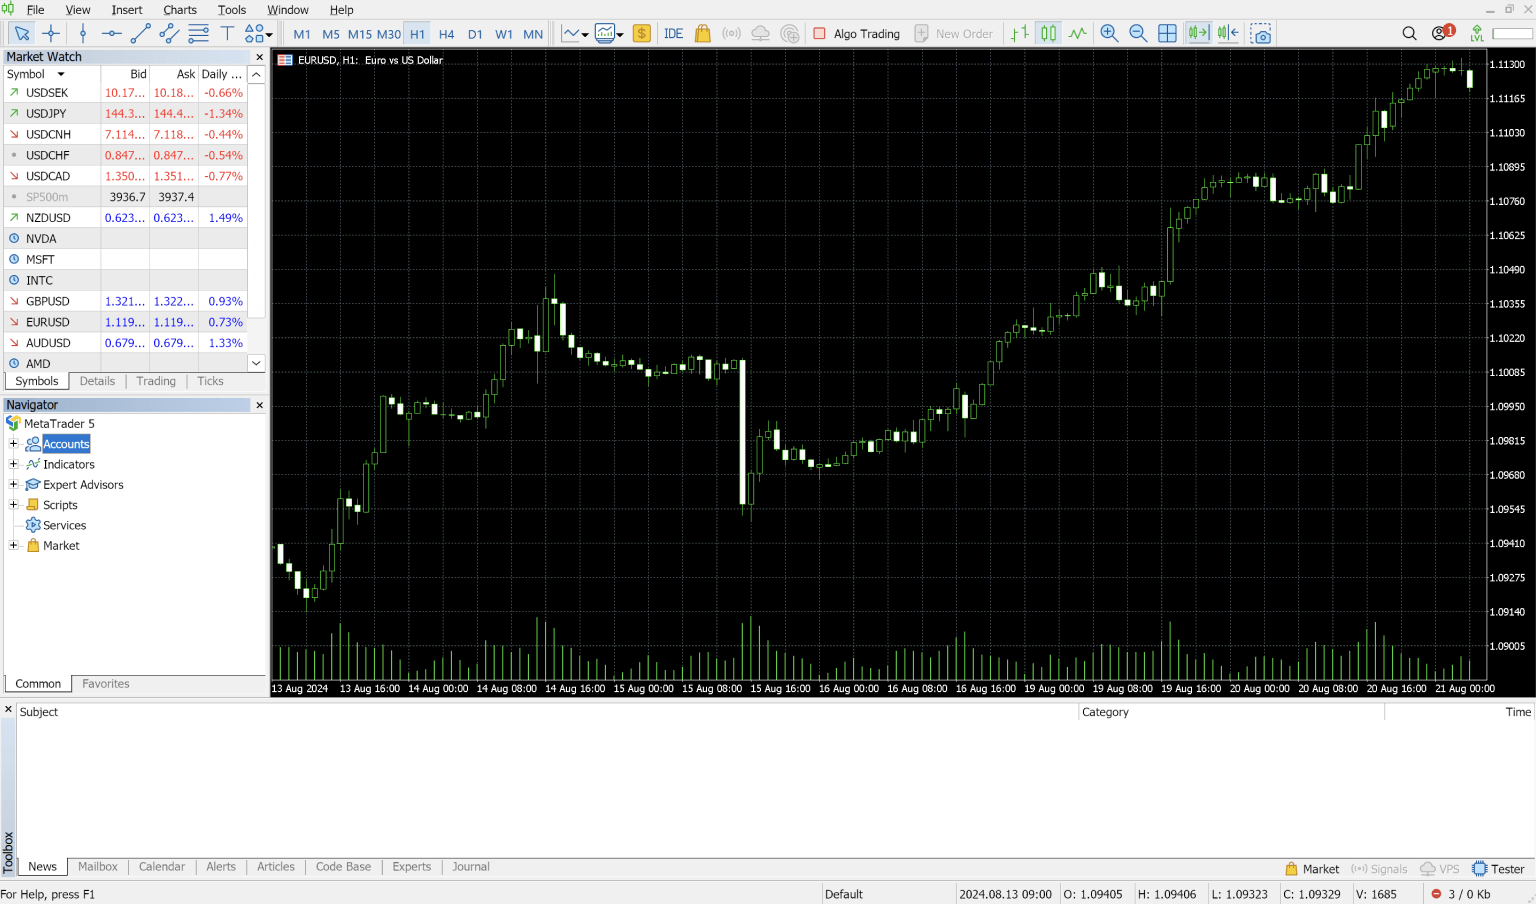Switch to bar chart display
Viewport: 1536px width, 904px height.
click(x=1019, y=34)
